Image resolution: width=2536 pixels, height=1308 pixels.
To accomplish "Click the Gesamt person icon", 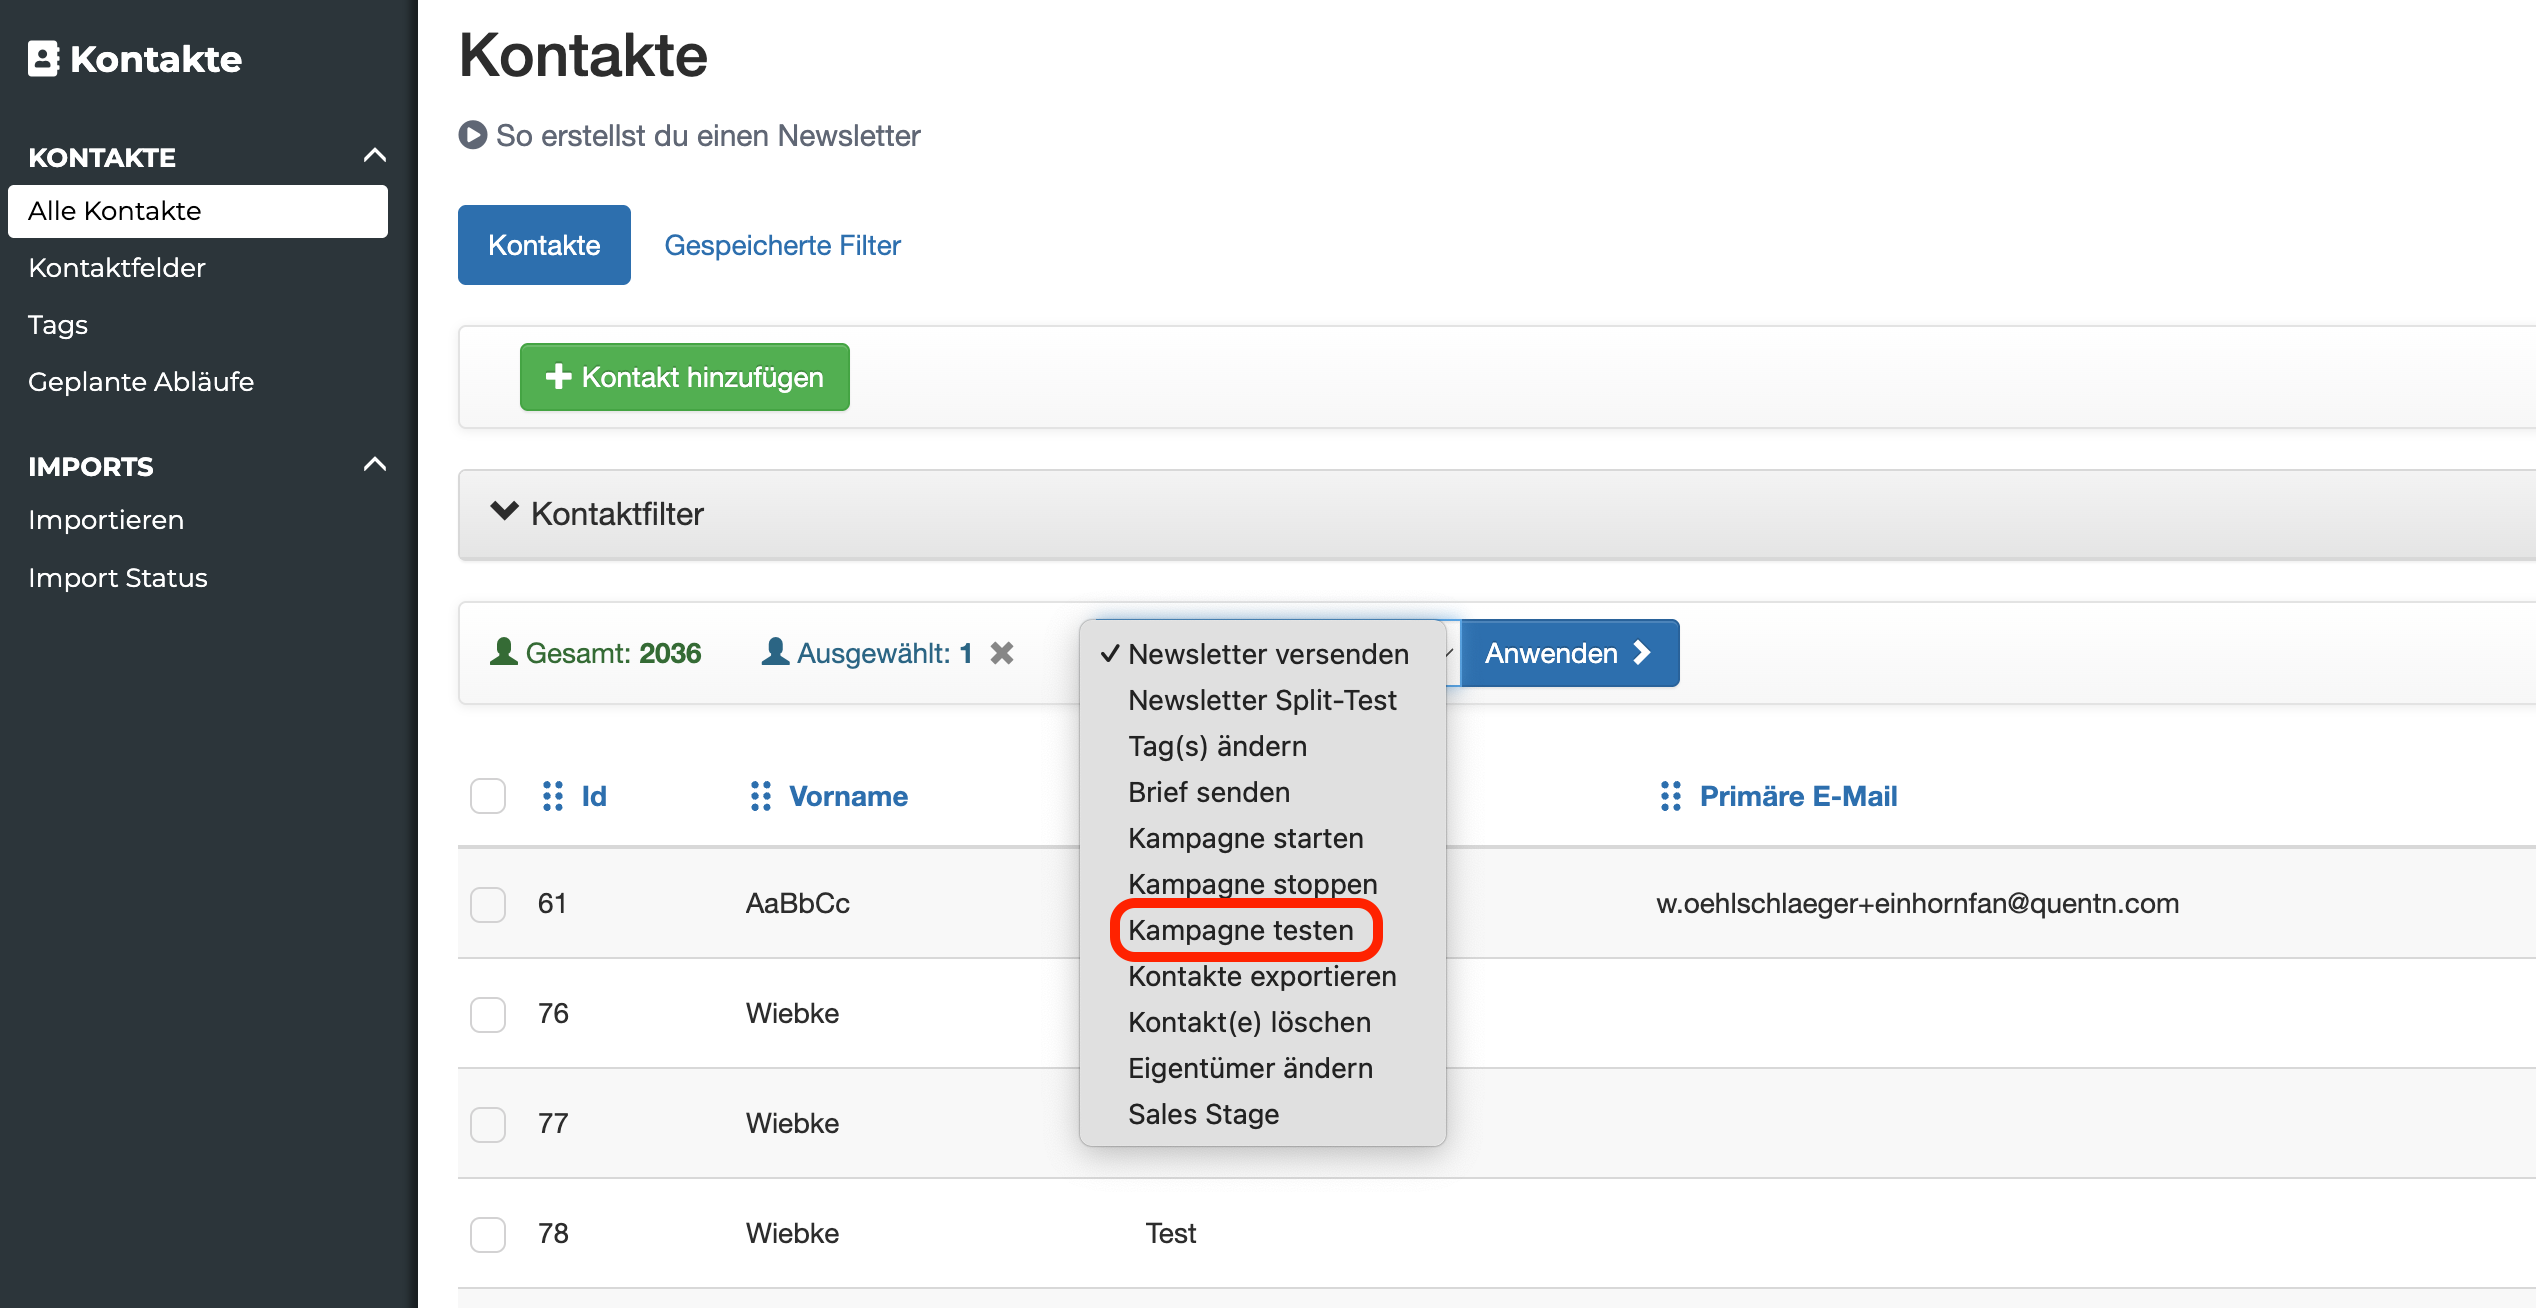I will 503,652.
